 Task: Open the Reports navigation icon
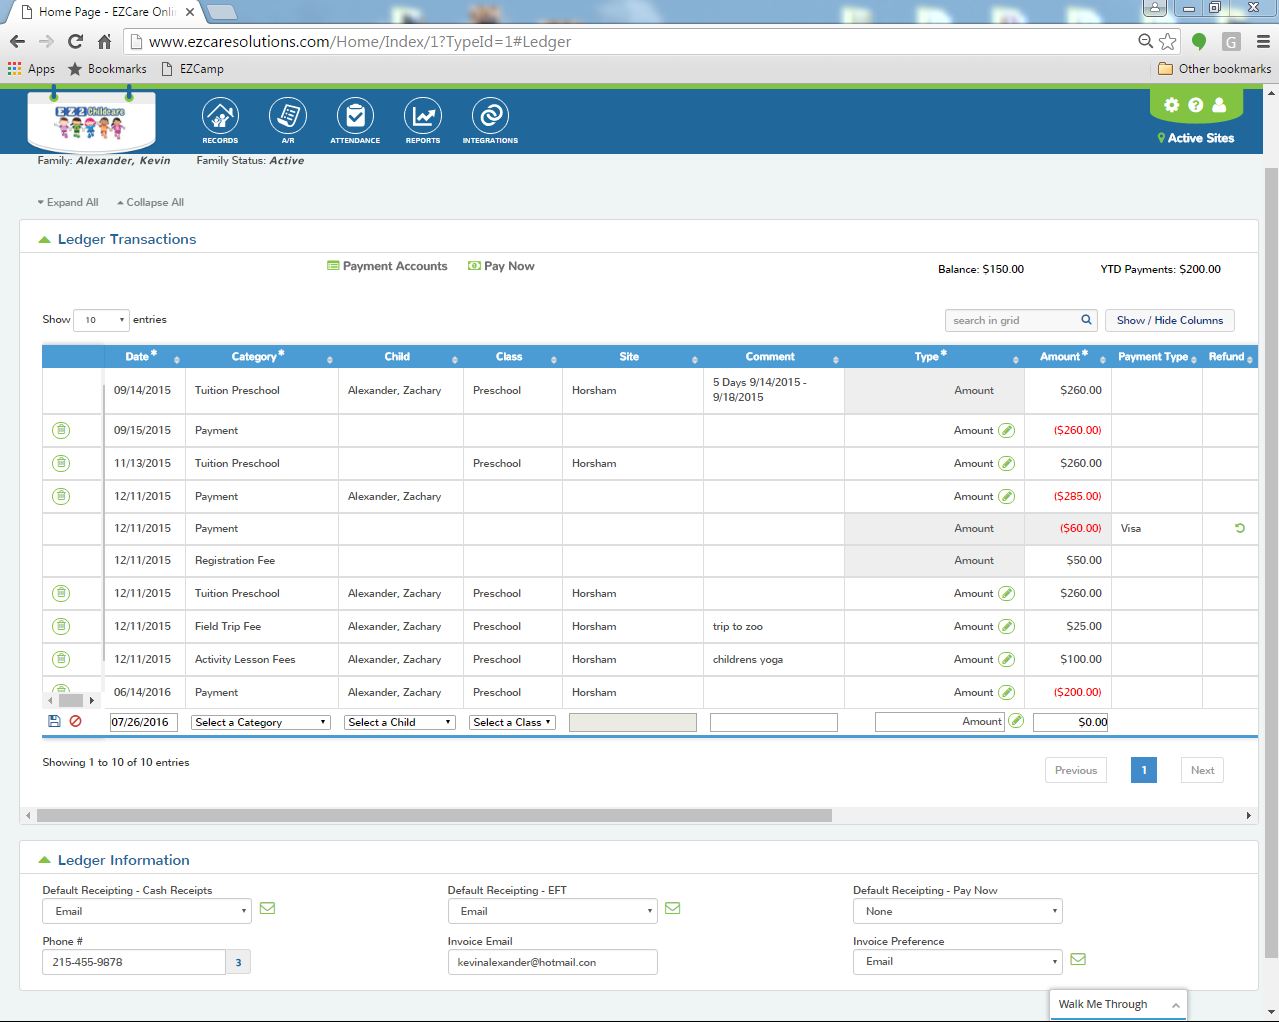pyautogui.click(x=423, y=121)
